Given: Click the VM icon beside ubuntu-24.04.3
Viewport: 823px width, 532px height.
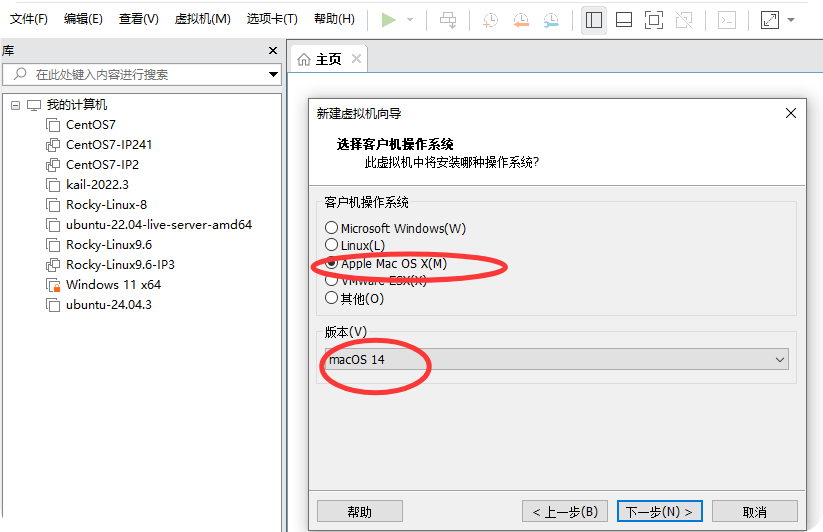Looking at the screenshot, I should coord(52,304).
